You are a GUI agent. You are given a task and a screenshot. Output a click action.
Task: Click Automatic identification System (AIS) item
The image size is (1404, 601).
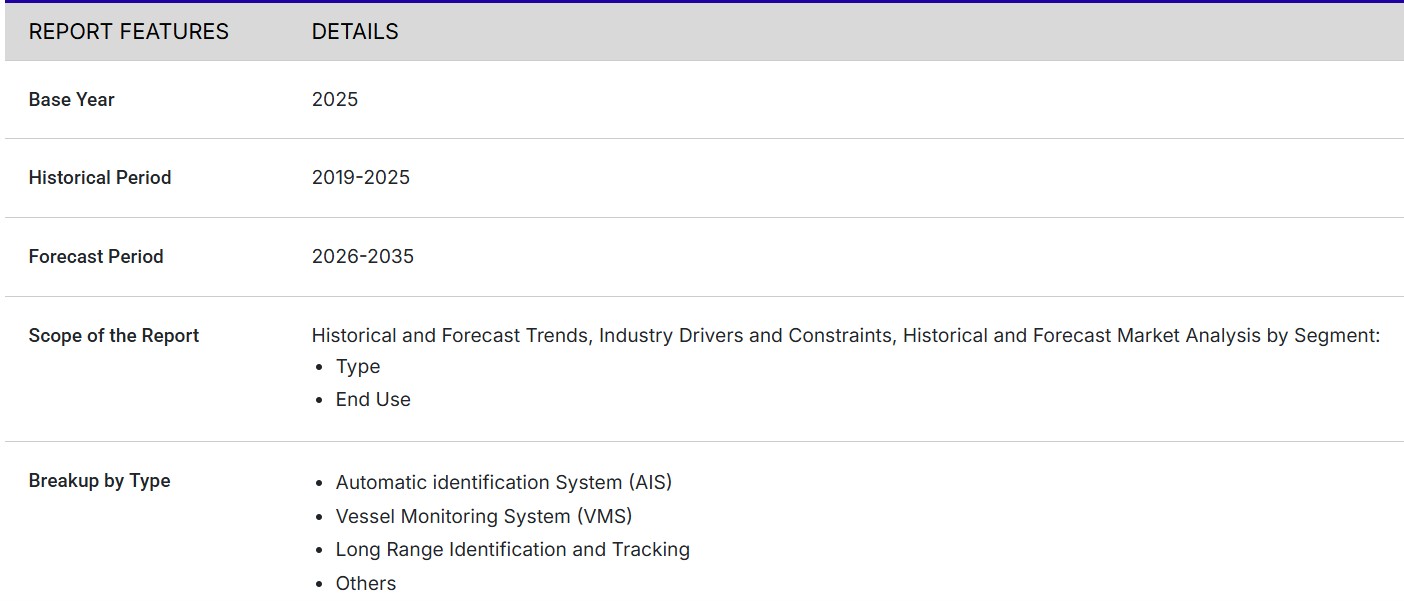504,483
